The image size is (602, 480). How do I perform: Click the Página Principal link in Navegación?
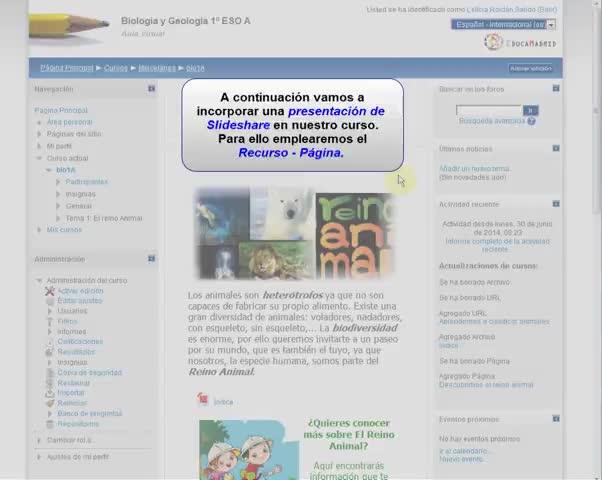pos(61,110)
